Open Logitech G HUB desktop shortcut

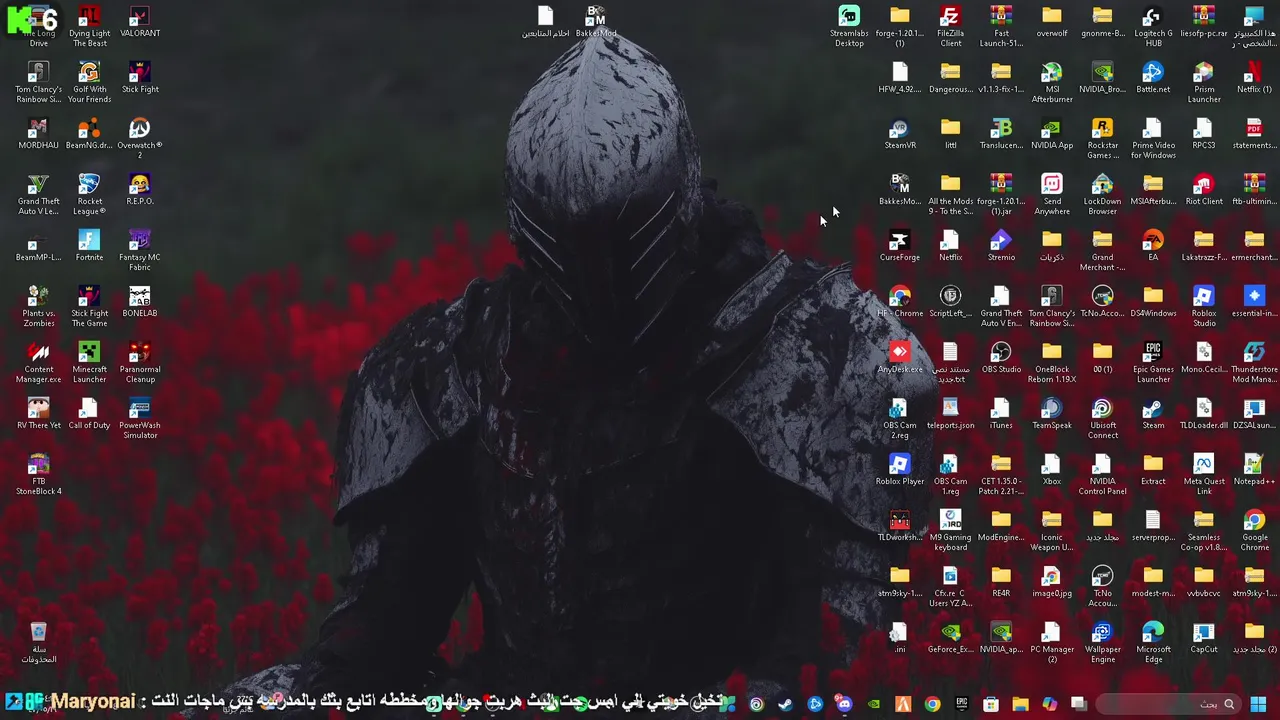click(1153, 26)
